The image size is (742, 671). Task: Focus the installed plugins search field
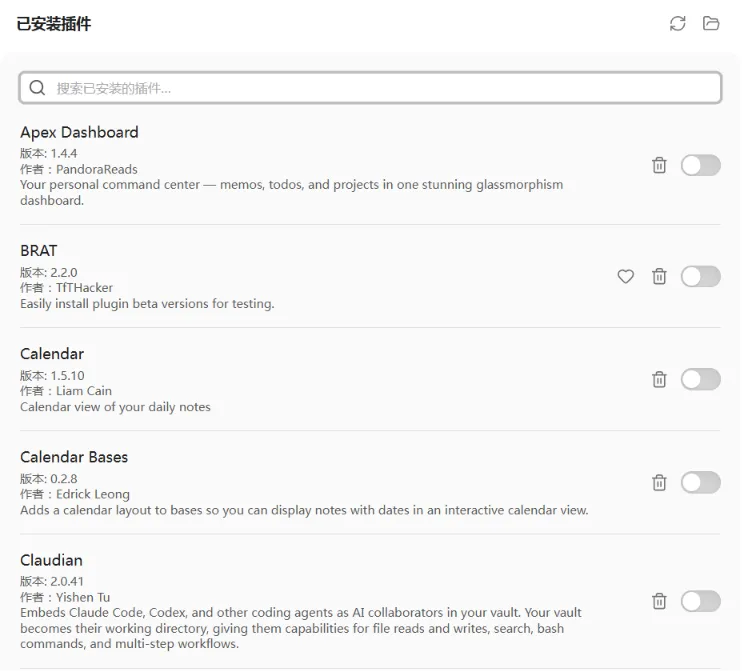pos(370,88)
